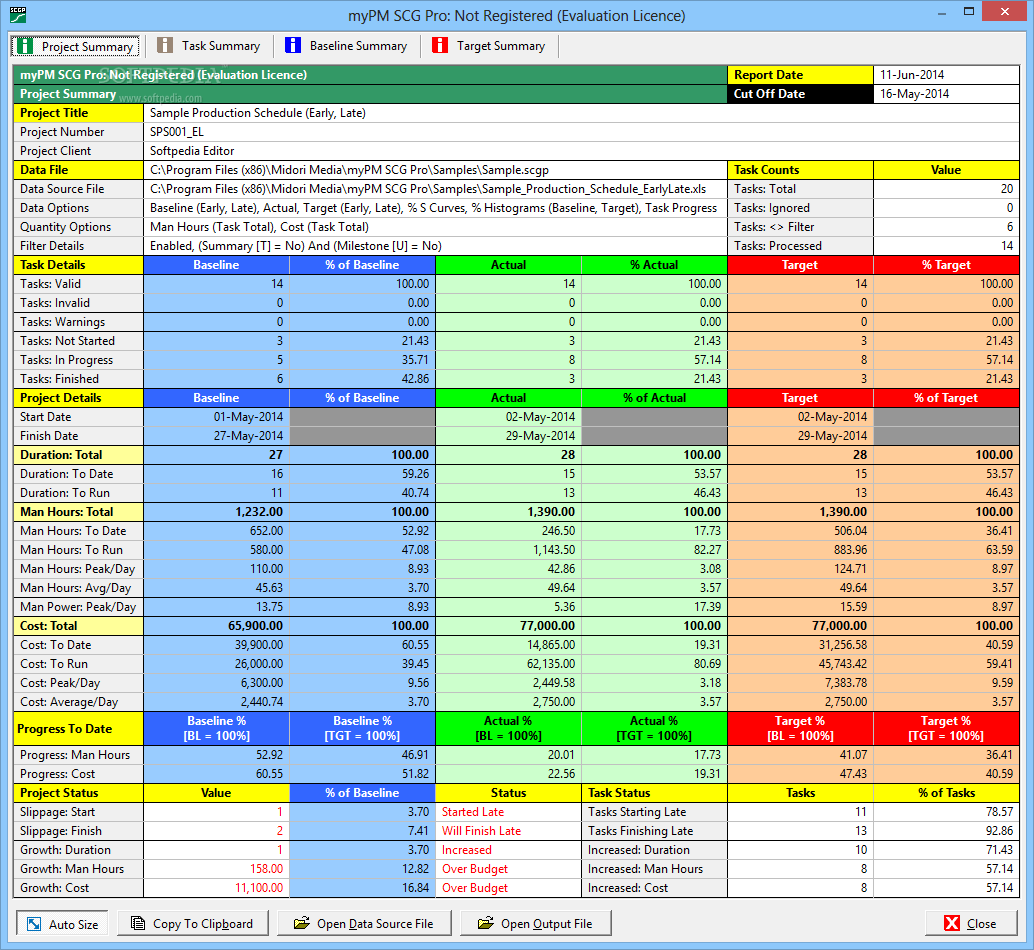Screen dimensions: 1034x950
Task: Click the folder icon on Open Output File
Action: click(485, 924)
